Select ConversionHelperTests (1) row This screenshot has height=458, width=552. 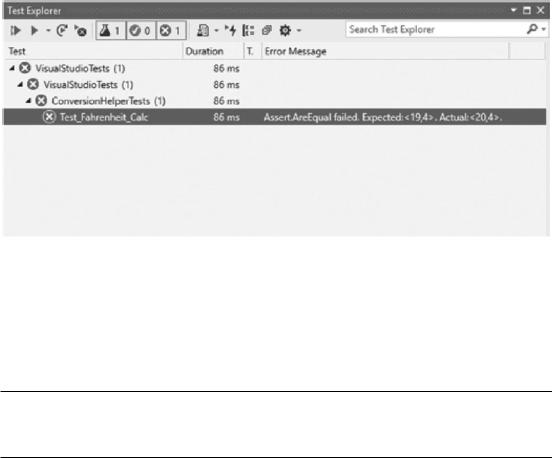(274, 101)
